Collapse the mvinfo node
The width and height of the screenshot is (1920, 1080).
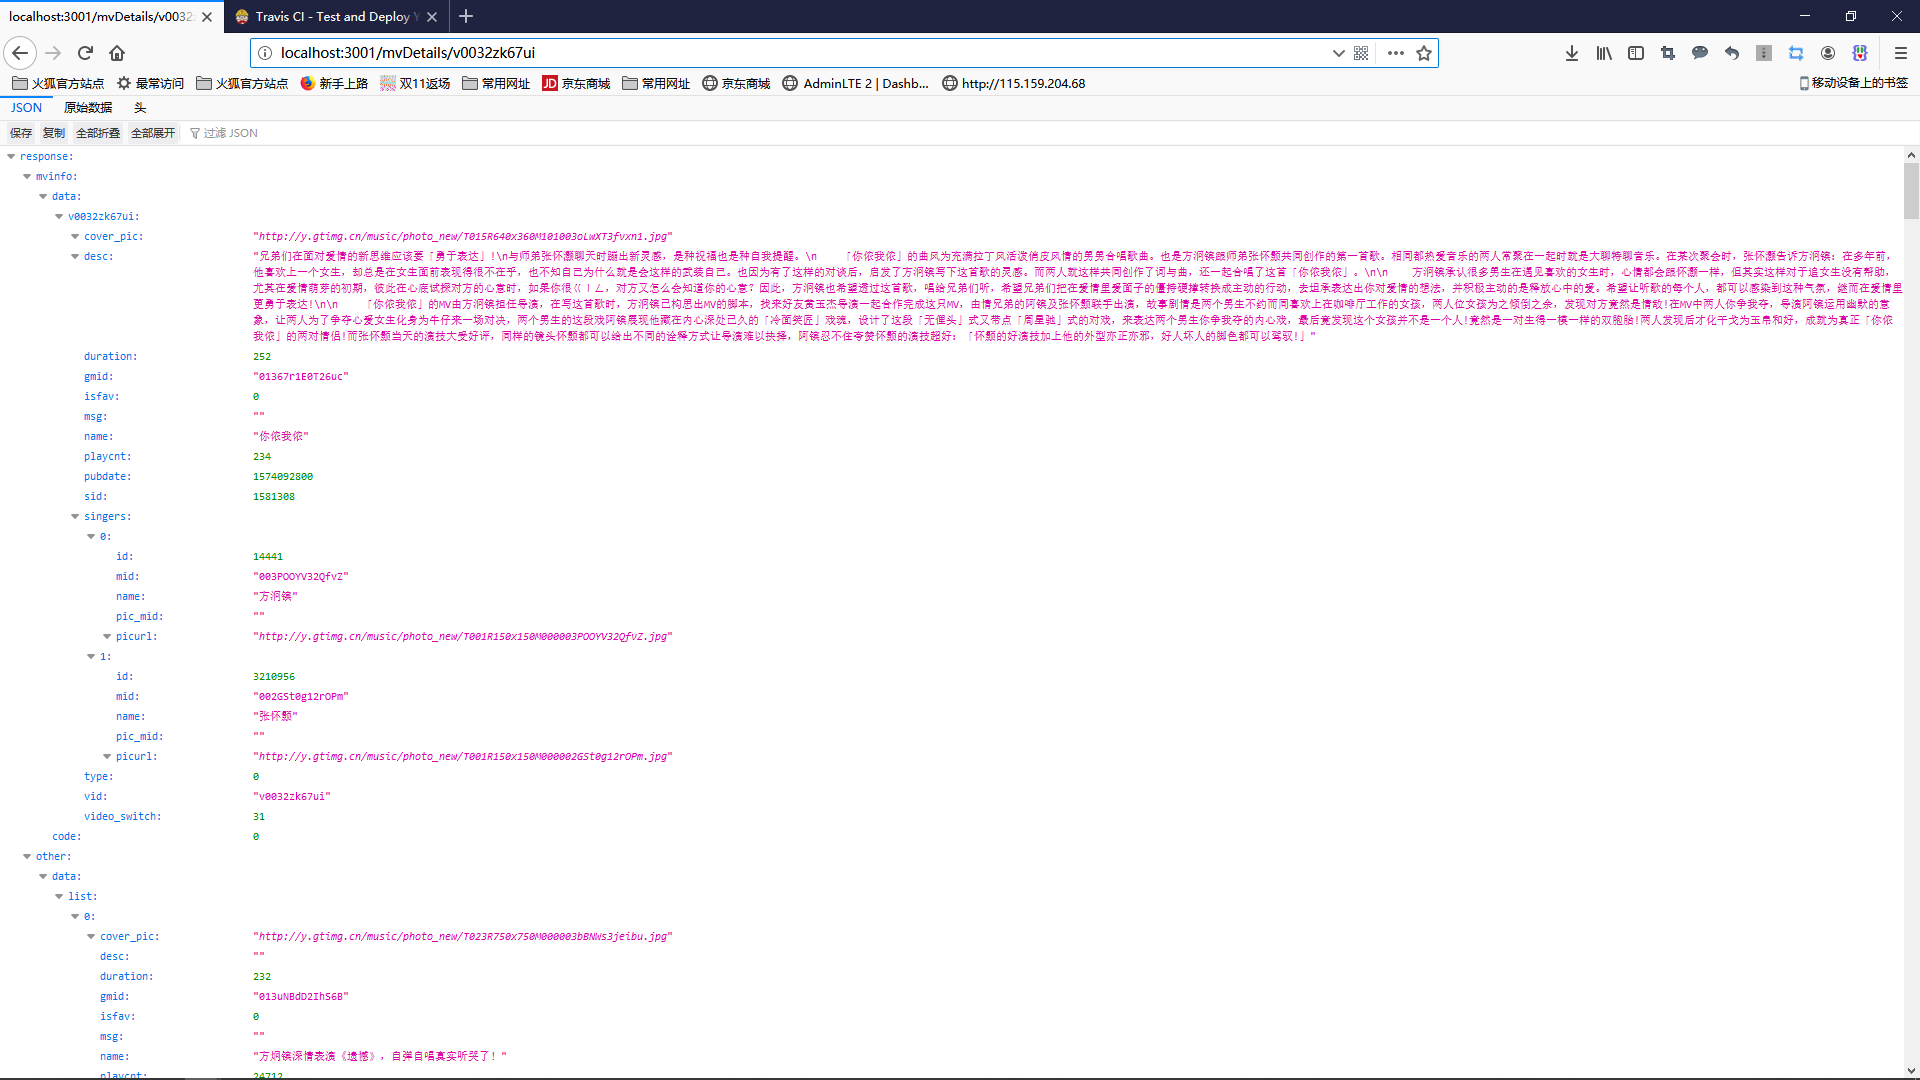[27, 177]
